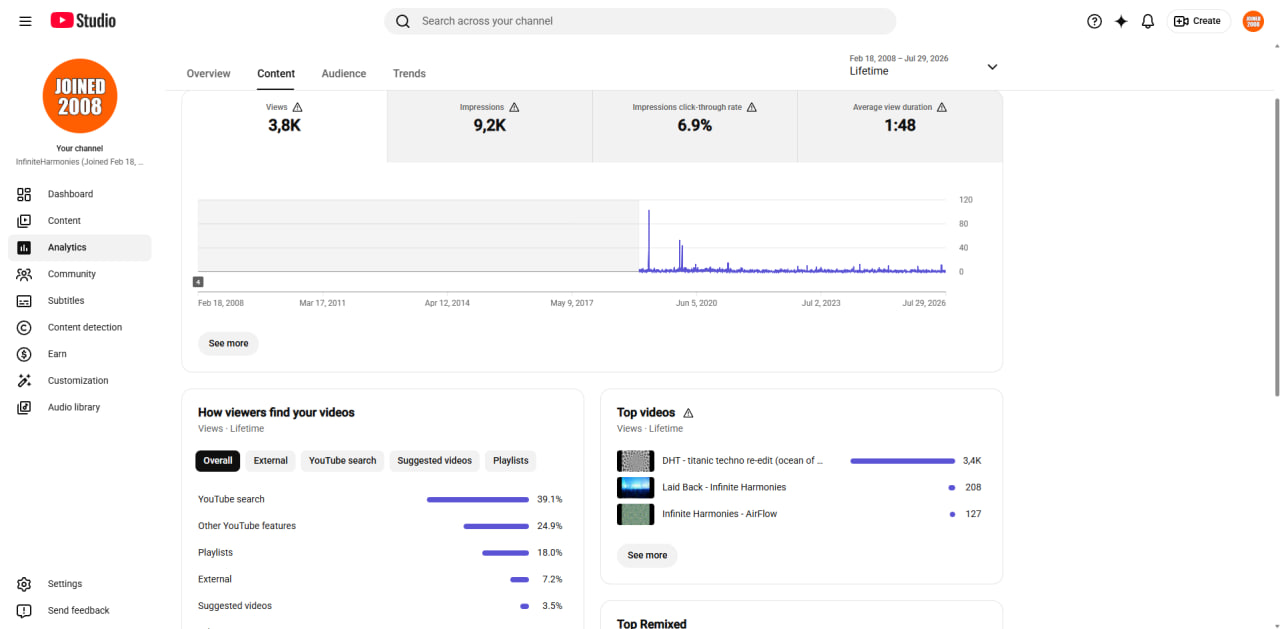Click the Customization magic wand icon
This screenshot has width=1280, height=629.
pyautogui.click(x=24, y=381)
